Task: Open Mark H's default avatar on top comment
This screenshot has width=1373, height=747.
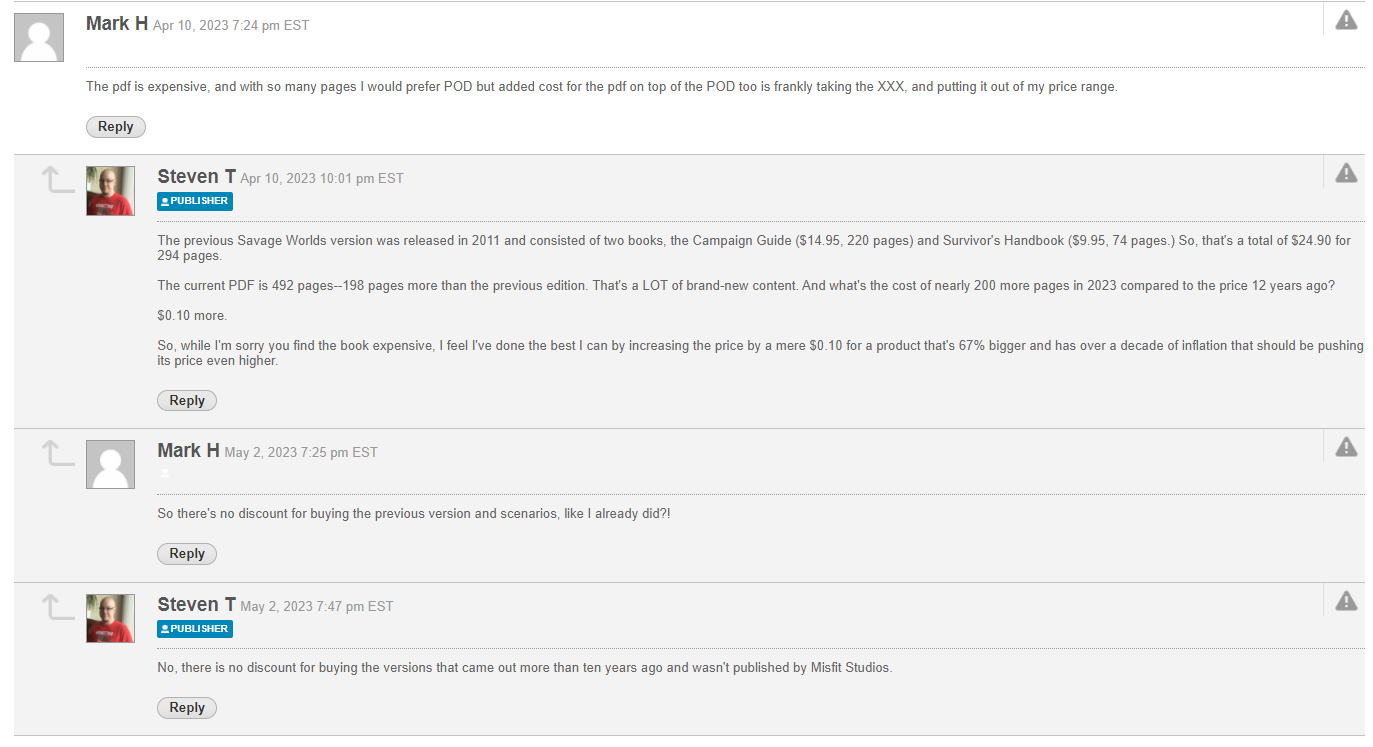Action: tap(39, 38)
